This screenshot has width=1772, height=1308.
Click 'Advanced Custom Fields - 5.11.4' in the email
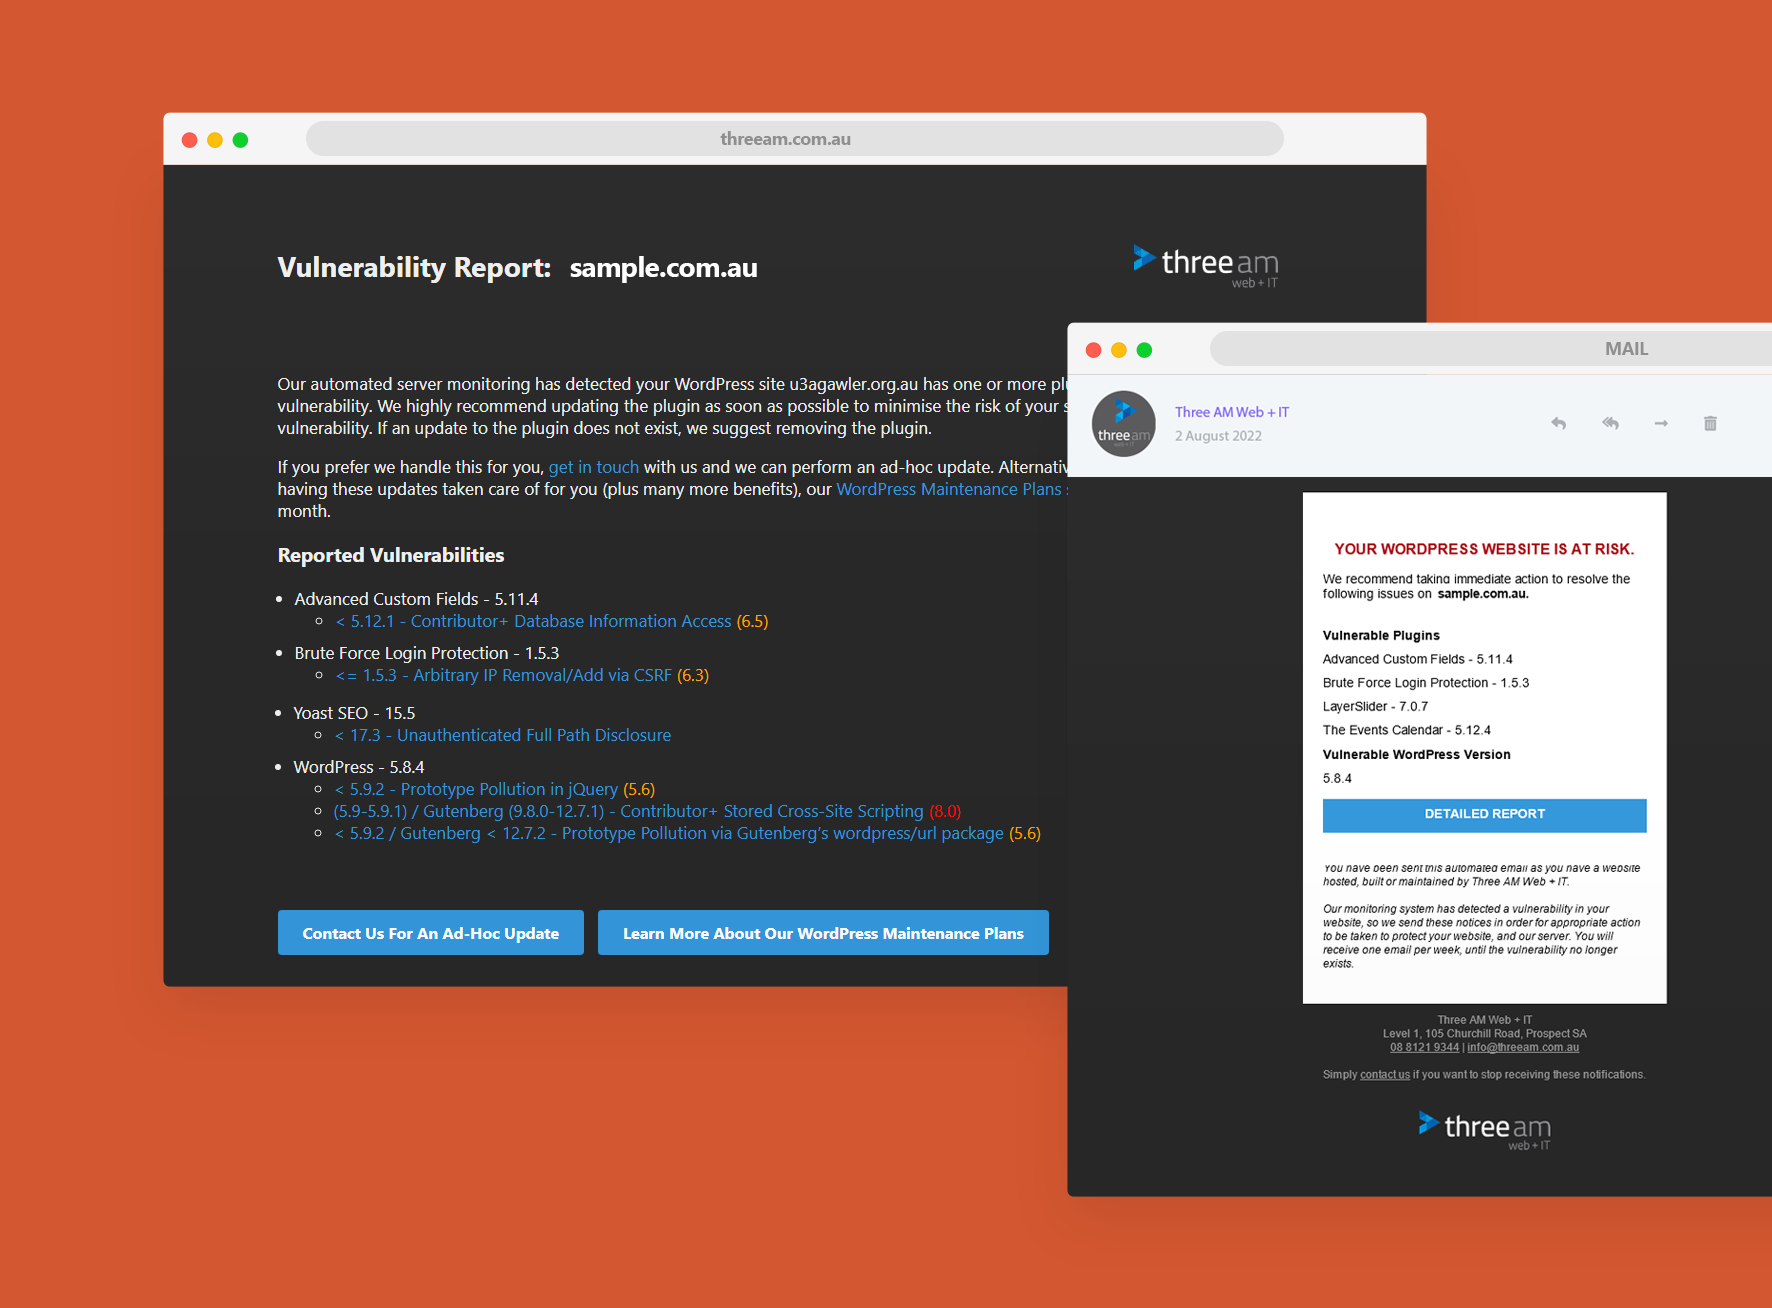pyautogui.click(x=1417, y=659)
